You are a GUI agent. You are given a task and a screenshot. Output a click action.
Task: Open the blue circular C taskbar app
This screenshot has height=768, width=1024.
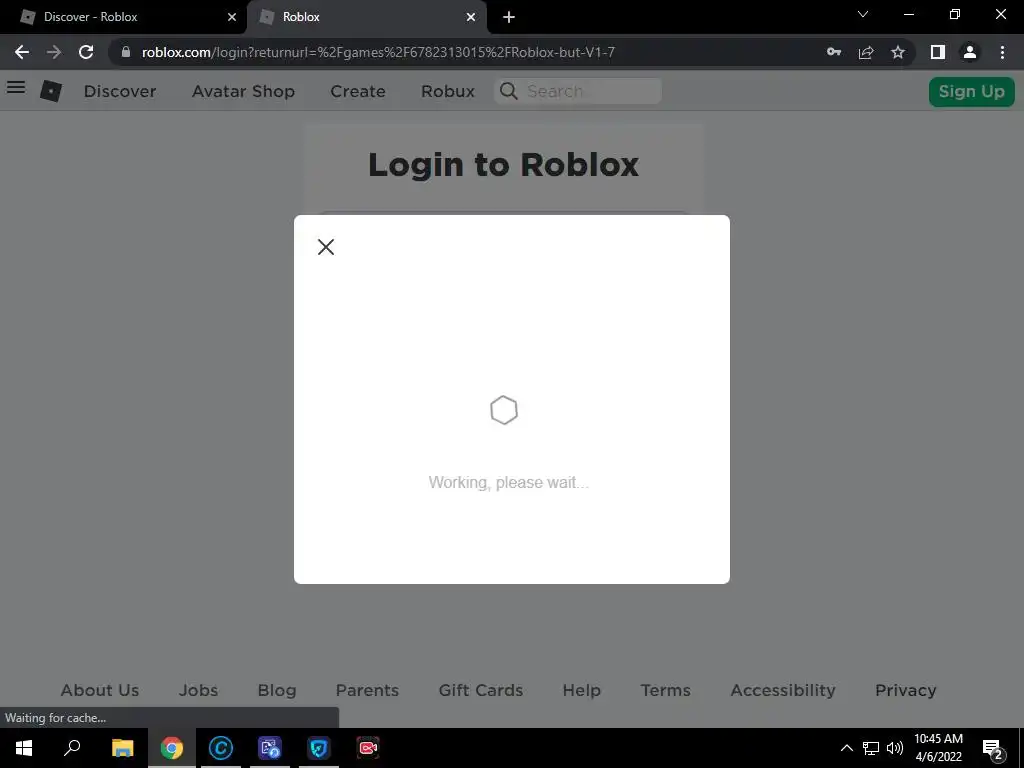pos(221,748)
